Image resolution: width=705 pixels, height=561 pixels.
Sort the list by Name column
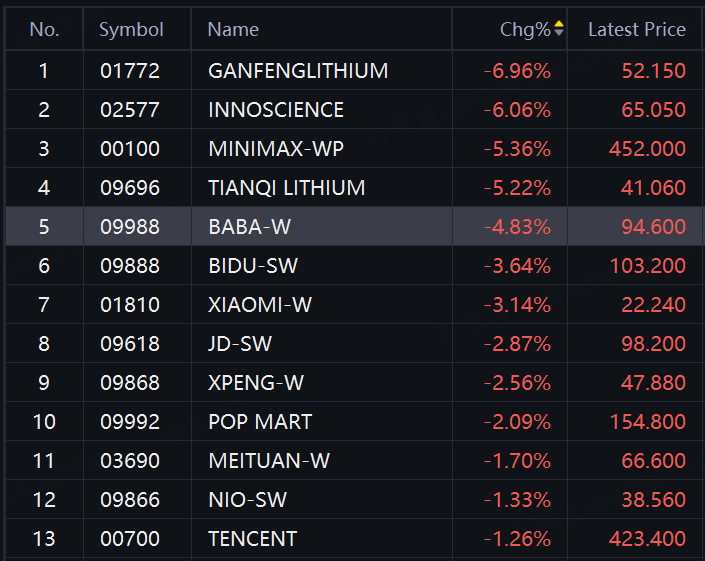click(x=321, y=29)
